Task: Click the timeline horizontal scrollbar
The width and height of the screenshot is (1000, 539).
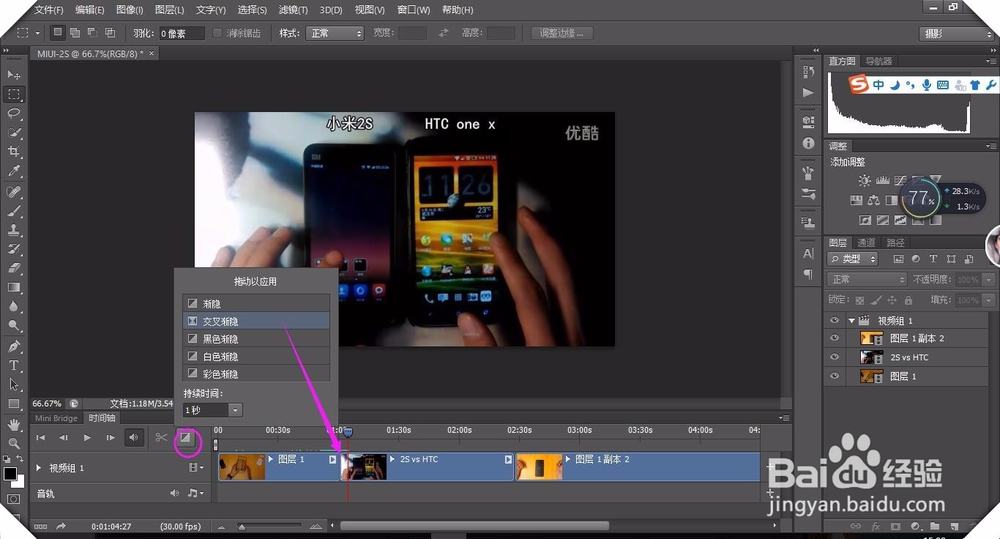Action: (474, 526)
